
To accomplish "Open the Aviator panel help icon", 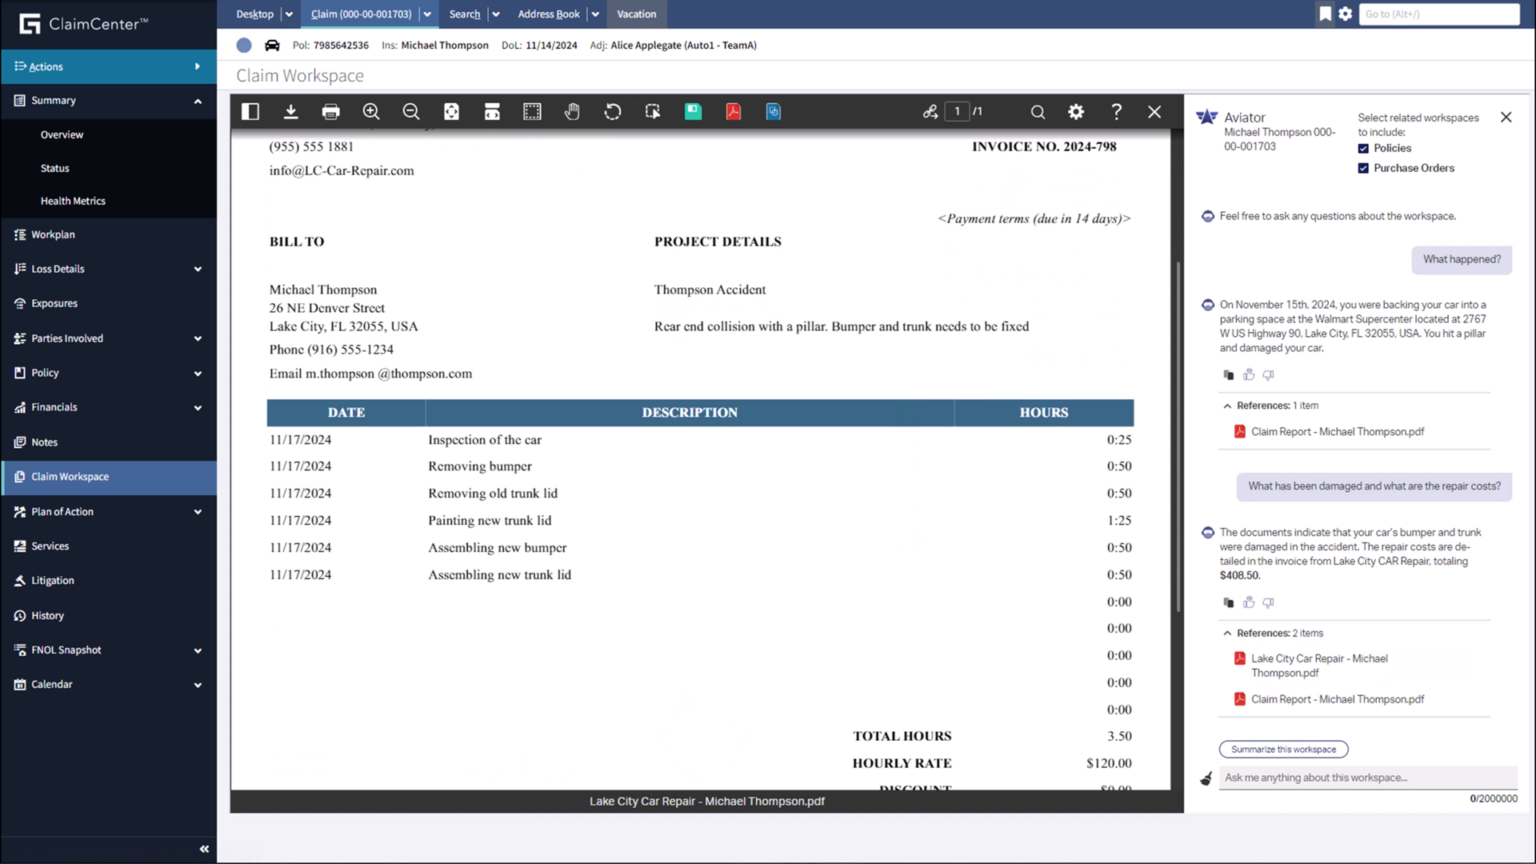I will click(x=1116, y=111).
